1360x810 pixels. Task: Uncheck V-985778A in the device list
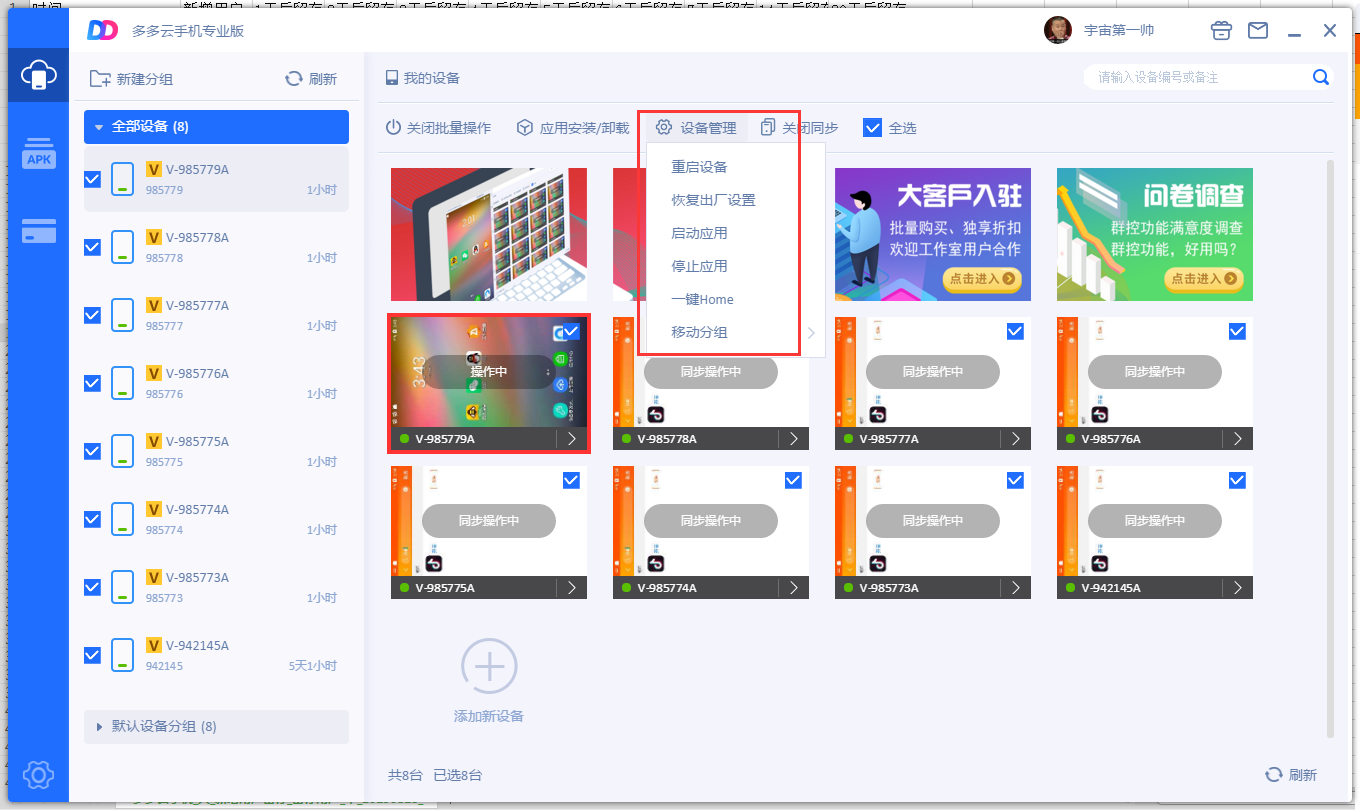coord(92,247)
